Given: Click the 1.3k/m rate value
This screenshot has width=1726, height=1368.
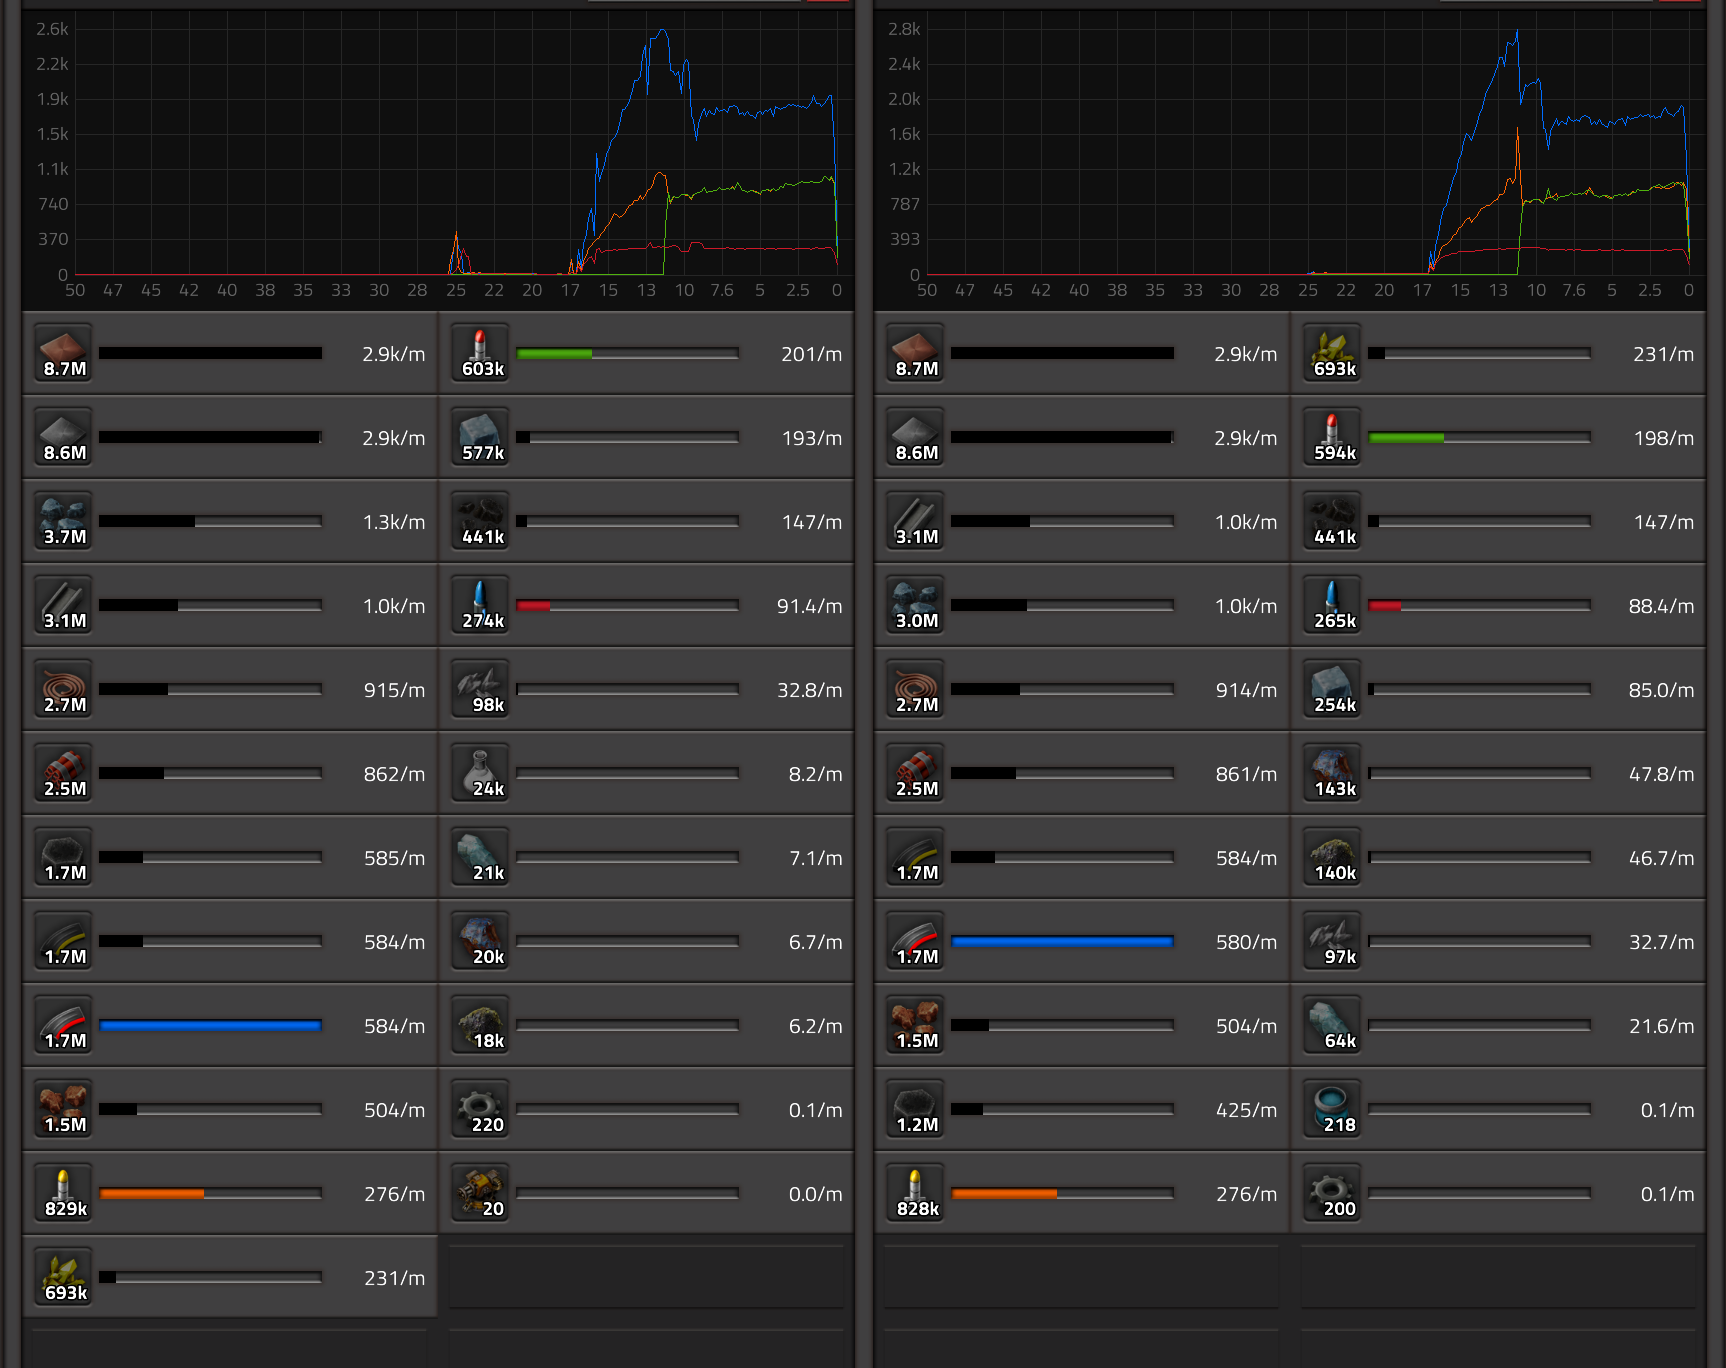Looking at the screenshot, I should pyautogui.click(x=394, y=522).
